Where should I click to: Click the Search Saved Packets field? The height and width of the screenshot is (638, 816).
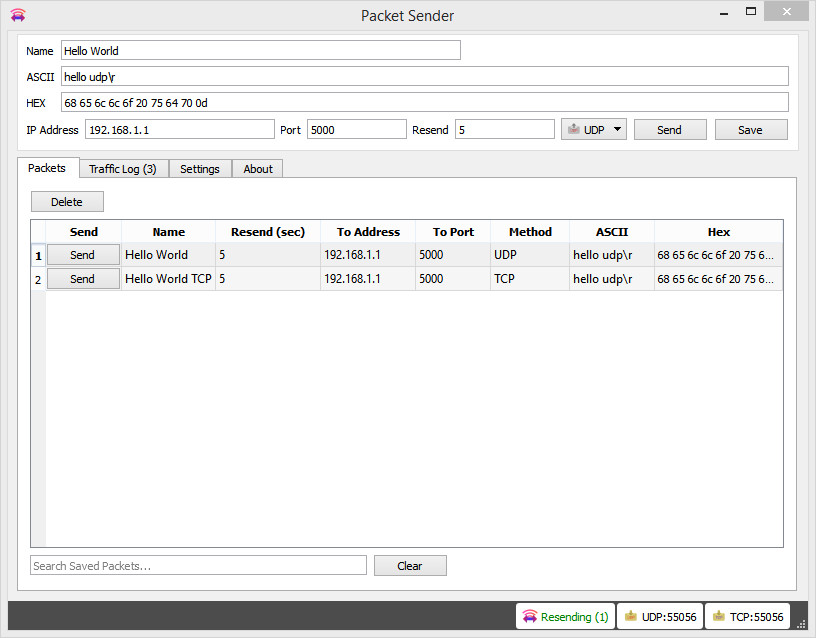[x=198, y=566]
